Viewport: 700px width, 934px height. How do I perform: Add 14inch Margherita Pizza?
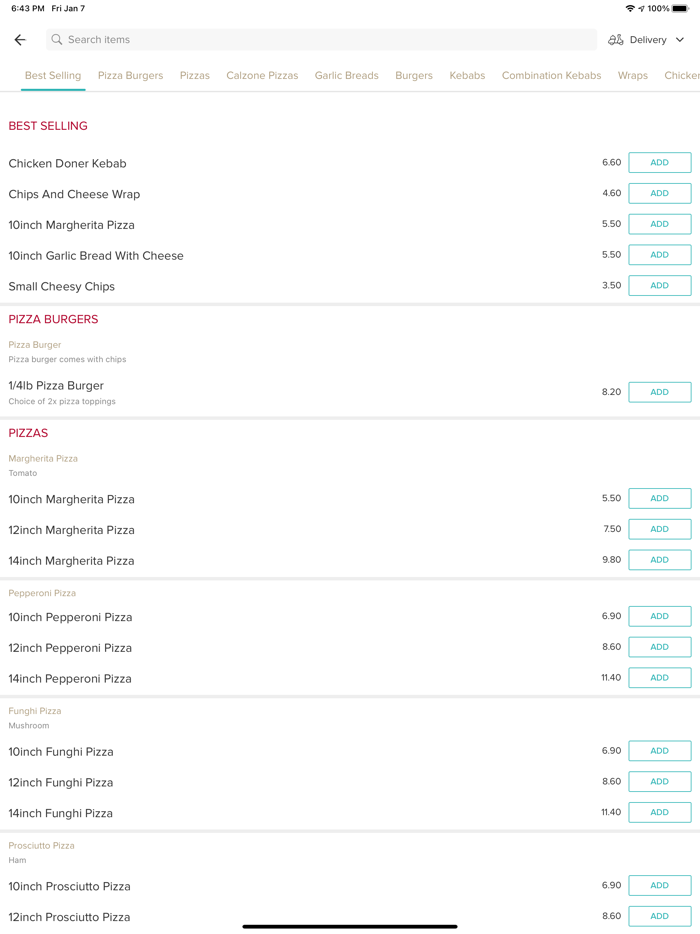(x=659, y=560)
